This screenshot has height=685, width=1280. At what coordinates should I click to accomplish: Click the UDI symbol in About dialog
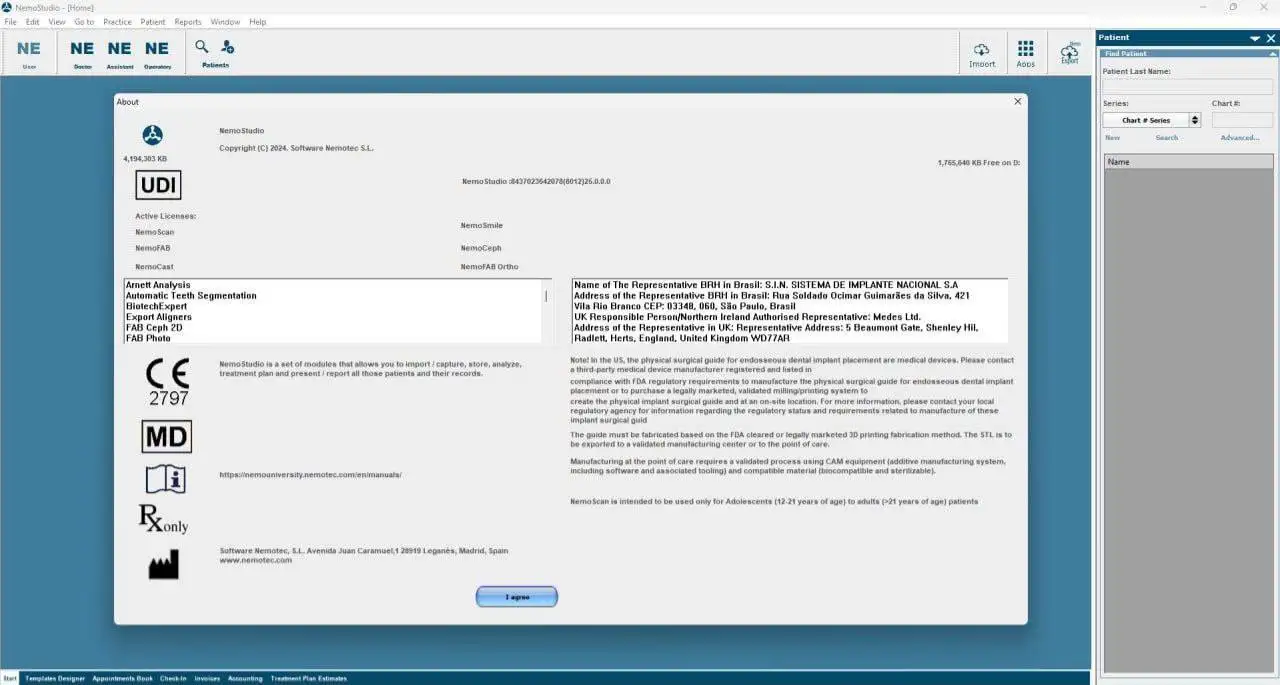159,185
